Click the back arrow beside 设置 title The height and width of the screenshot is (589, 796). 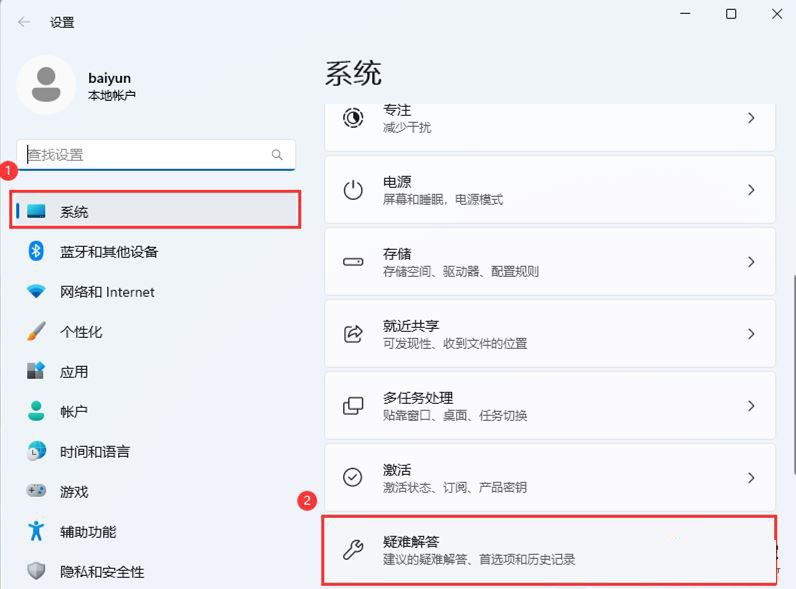(24, 22)
